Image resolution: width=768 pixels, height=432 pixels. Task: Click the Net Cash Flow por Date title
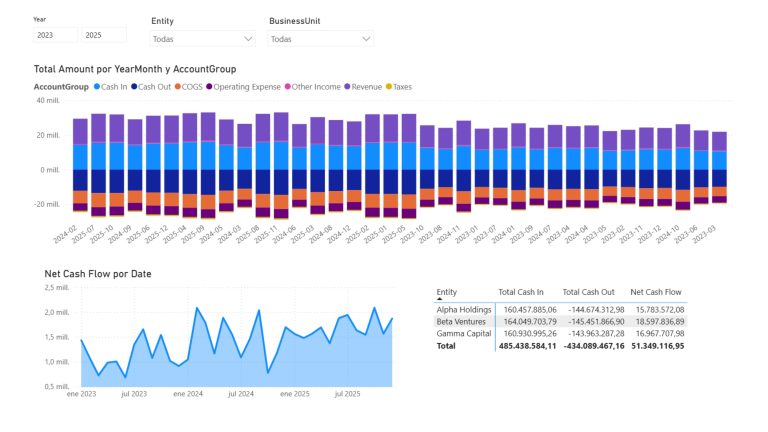98,273
